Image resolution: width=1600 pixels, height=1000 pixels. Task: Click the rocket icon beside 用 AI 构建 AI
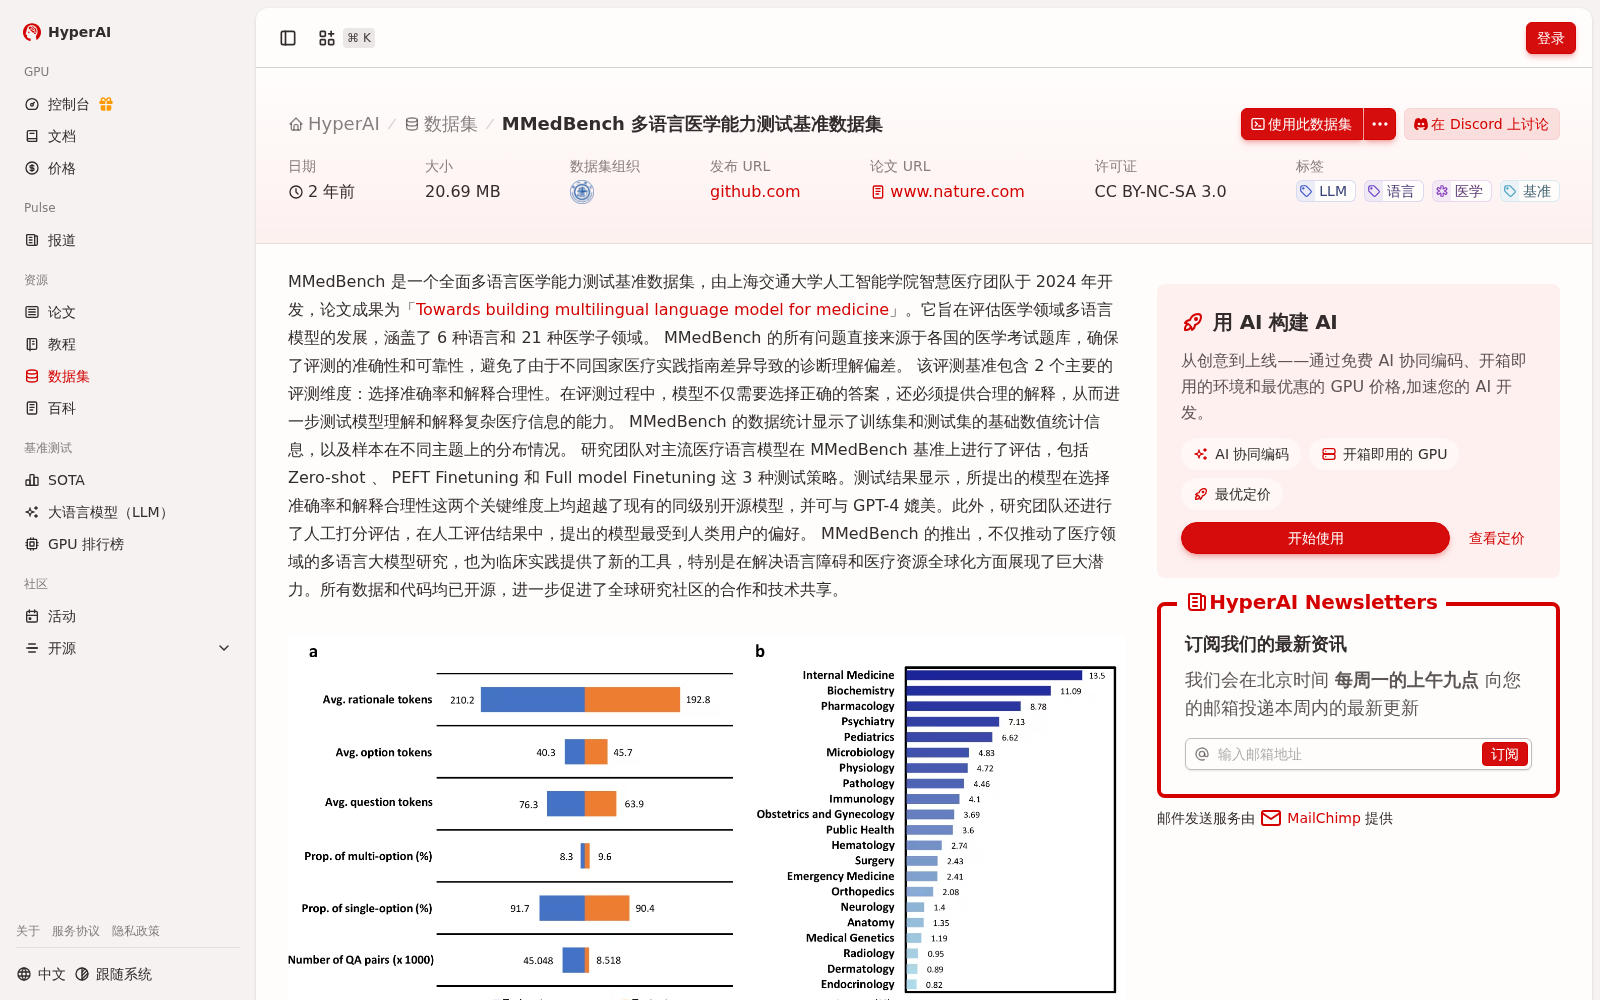click(x=1192, y=322)
